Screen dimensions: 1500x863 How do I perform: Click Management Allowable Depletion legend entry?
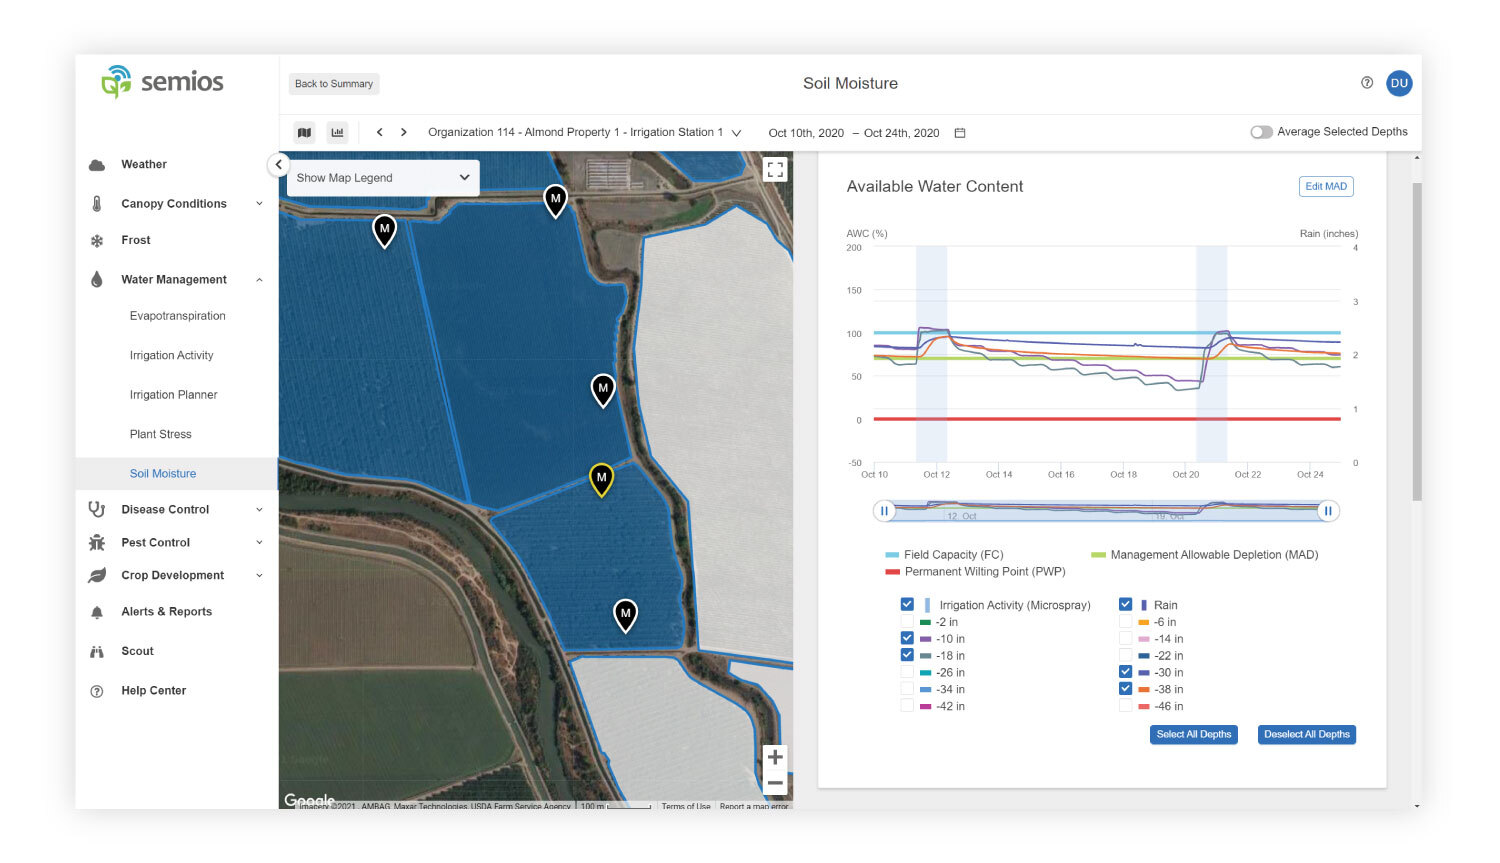tap(1204, 555)
